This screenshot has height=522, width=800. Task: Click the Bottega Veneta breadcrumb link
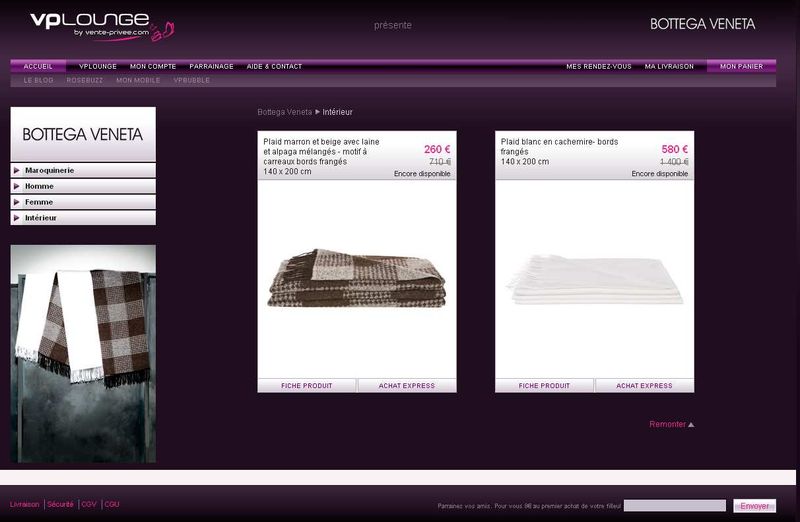(x=285, y=112)
